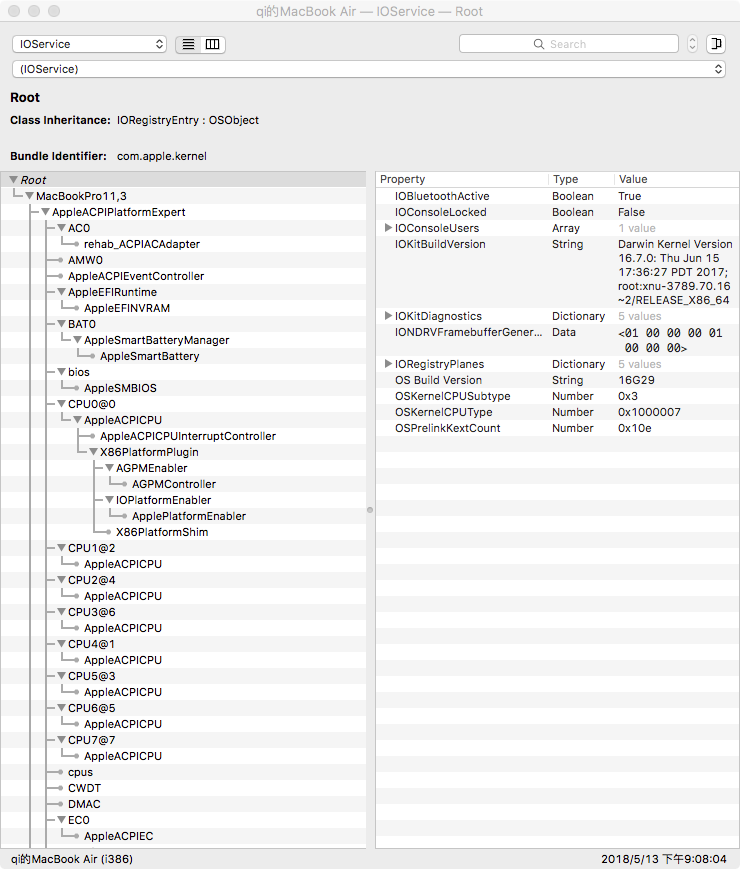The width and height of the screenshot is (740, 869).
Task: Select the AGPMController tree item
Action: pyautogui.click(x=173, y=484)
